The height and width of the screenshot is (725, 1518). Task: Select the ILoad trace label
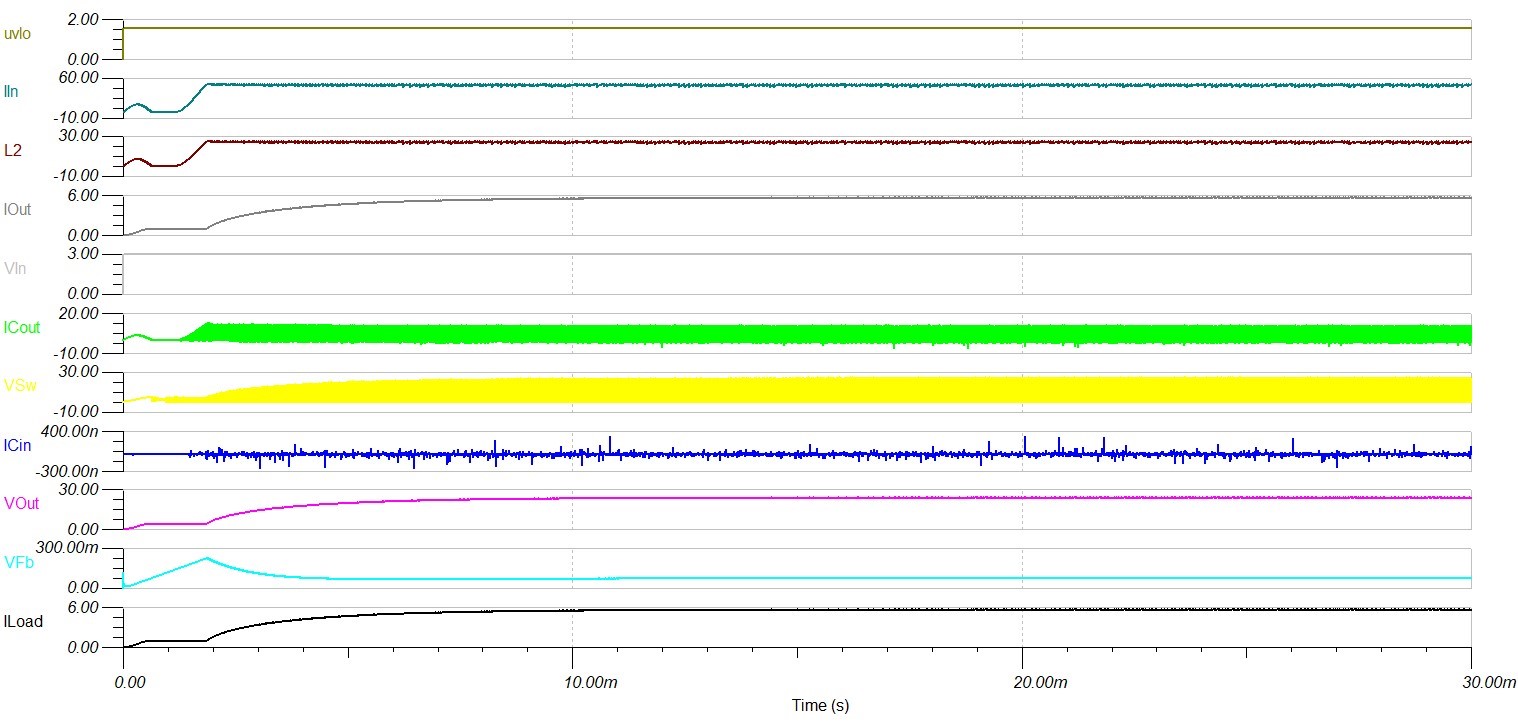pyautogui.click(x=23, y=621)
